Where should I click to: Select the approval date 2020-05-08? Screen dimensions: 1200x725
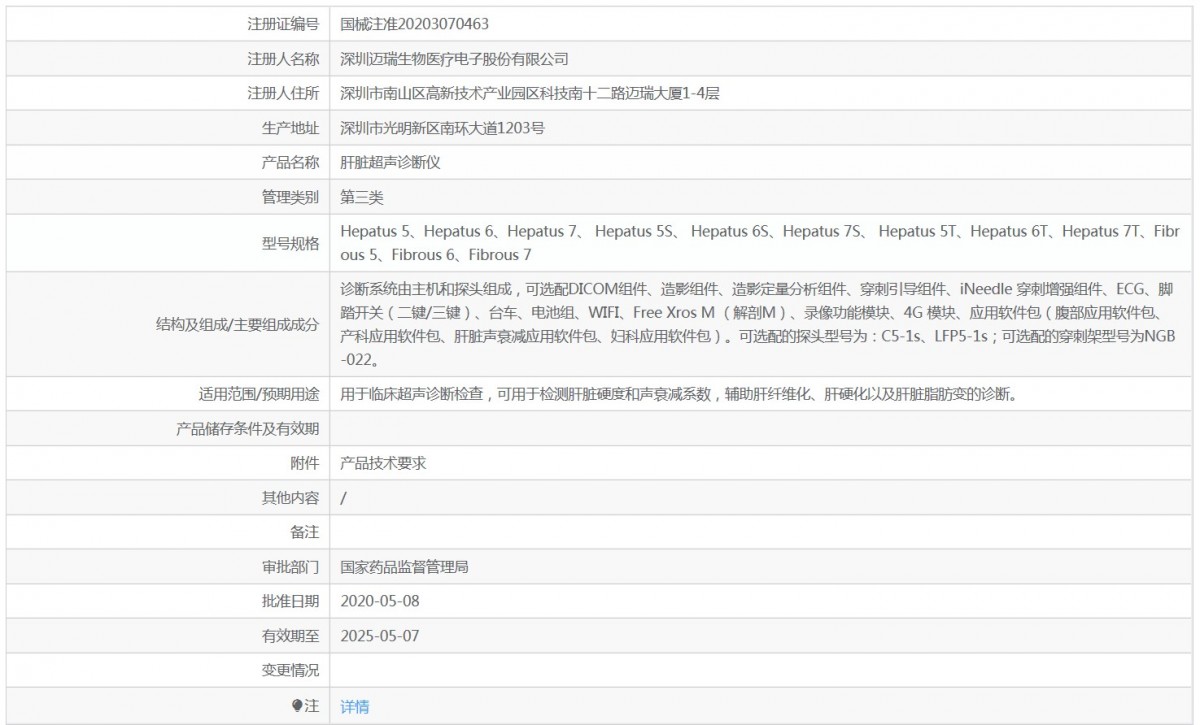click(x=380, y=601)
